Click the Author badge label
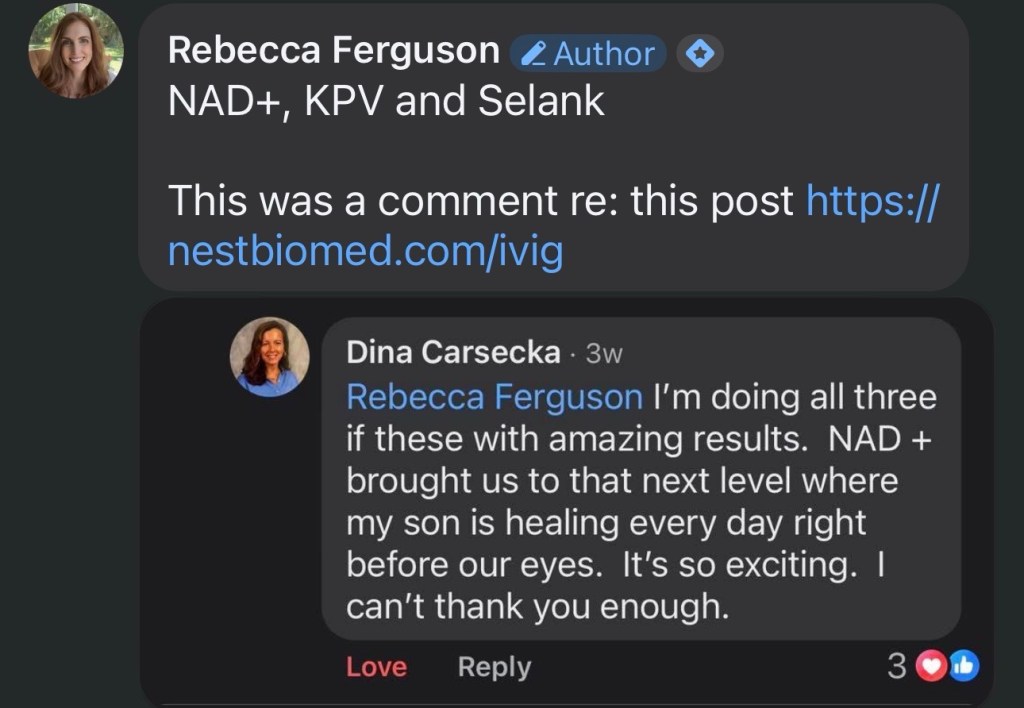 (604, 53)
